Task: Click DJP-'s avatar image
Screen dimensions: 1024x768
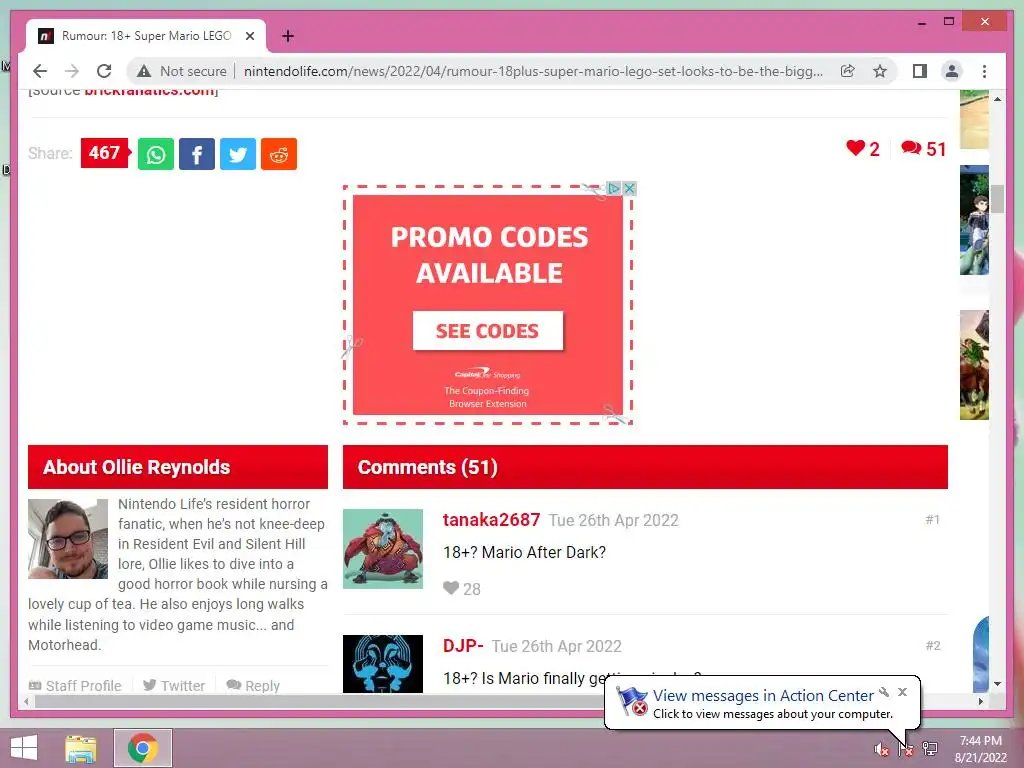Action: click(383, 664)
